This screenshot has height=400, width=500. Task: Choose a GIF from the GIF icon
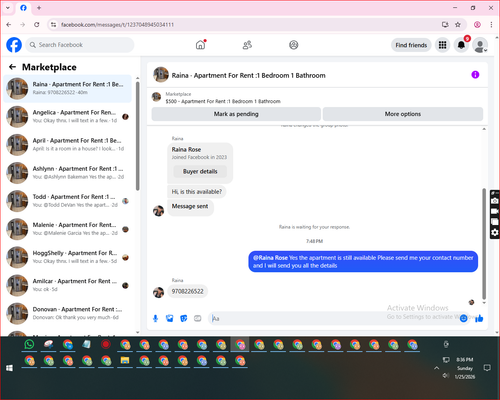(x=198, y=319)
